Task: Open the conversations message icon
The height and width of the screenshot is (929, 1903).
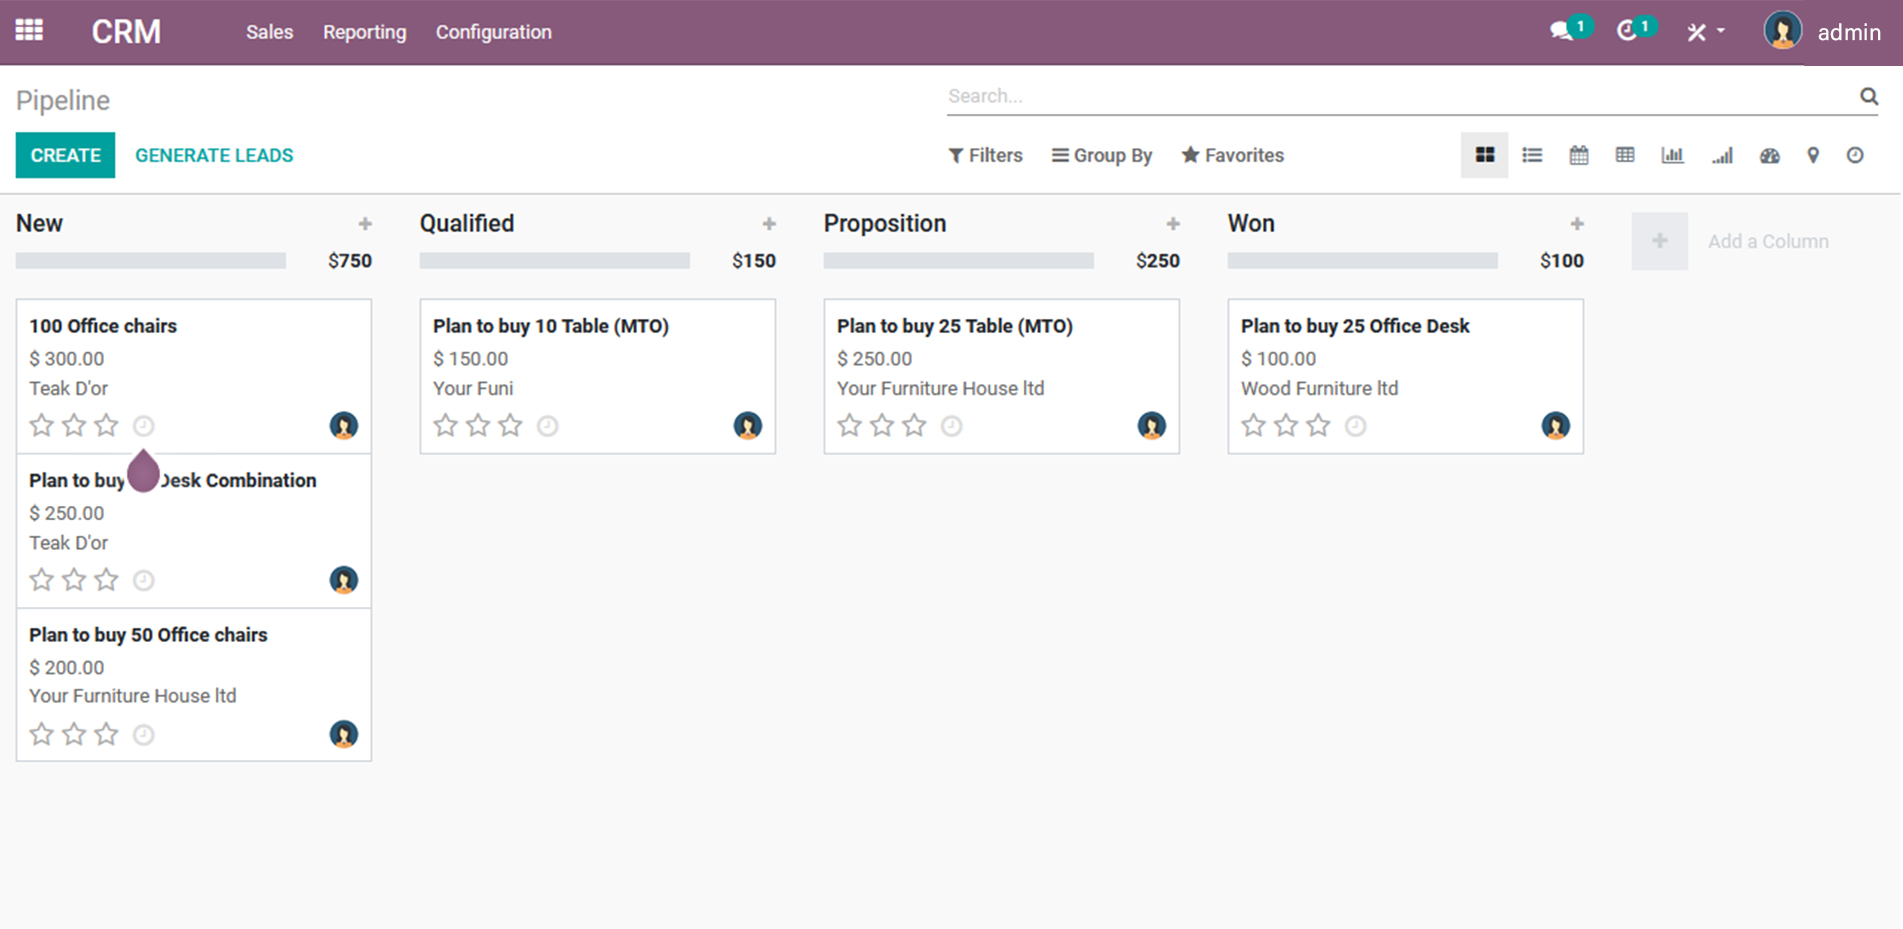Action: pos(1561,31)
